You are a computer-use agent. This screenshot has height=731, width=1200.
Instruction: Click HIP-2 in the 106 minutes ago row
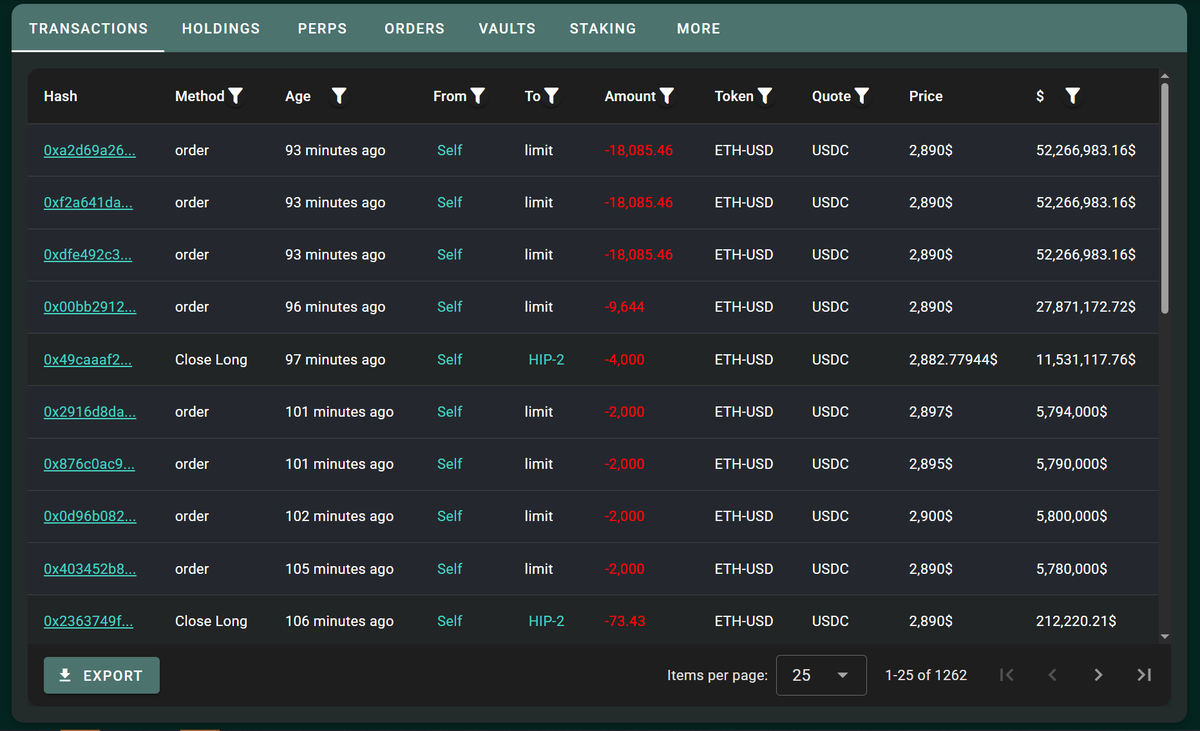coord(546,621)
